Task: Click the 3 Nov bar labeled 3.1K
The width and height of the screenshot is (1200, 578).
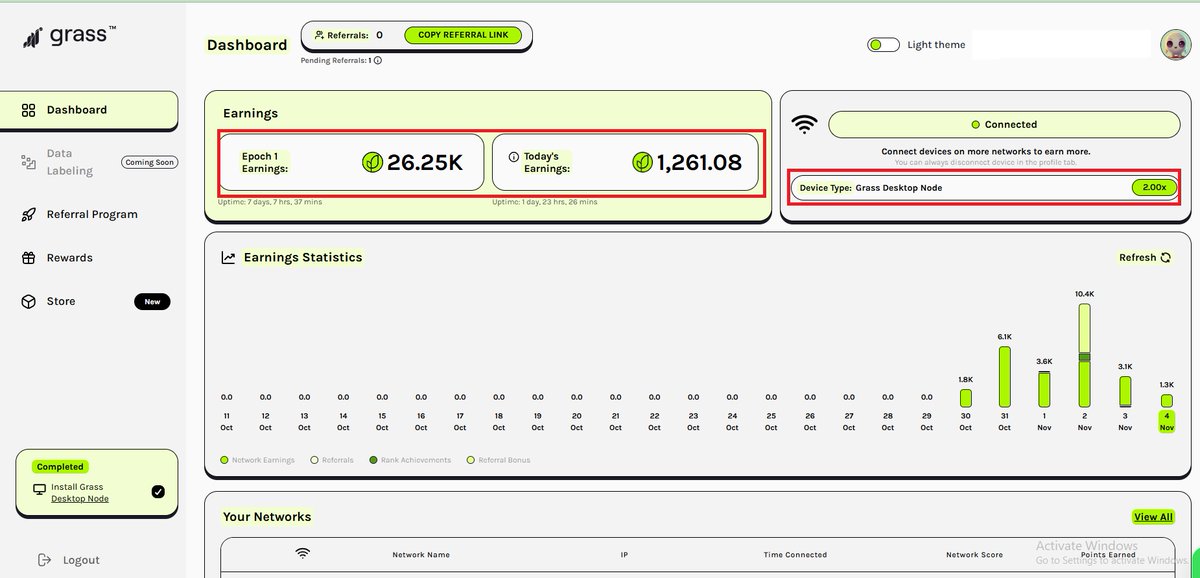Action: coord(1124,393)
